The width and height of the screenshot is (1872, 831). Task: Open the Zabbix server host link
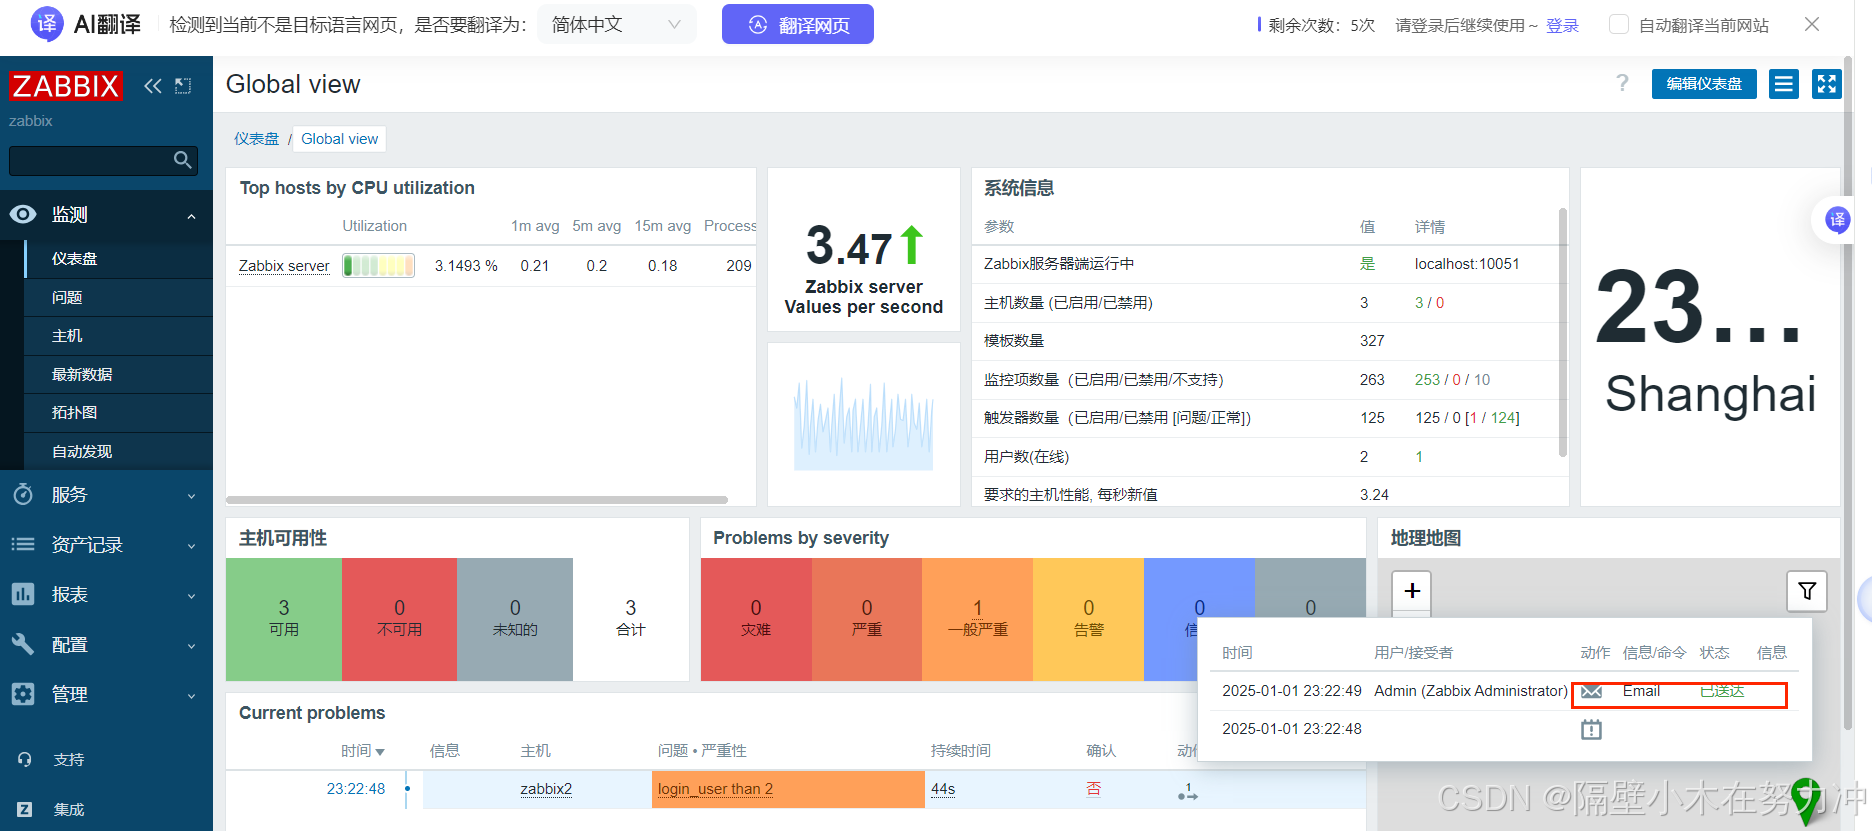point(284,265)
